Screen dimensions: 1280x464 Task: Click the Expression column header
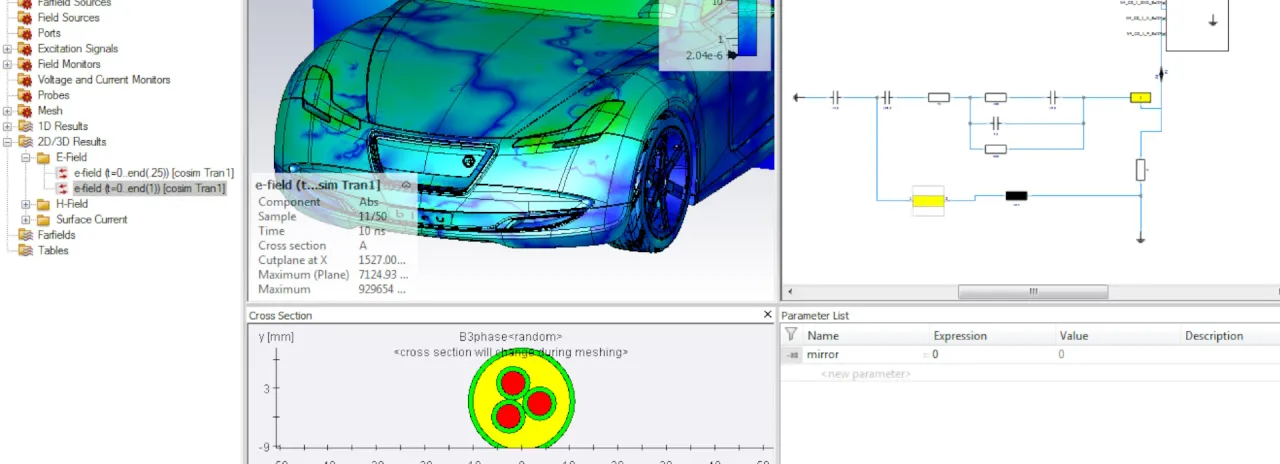pos(960,336)
